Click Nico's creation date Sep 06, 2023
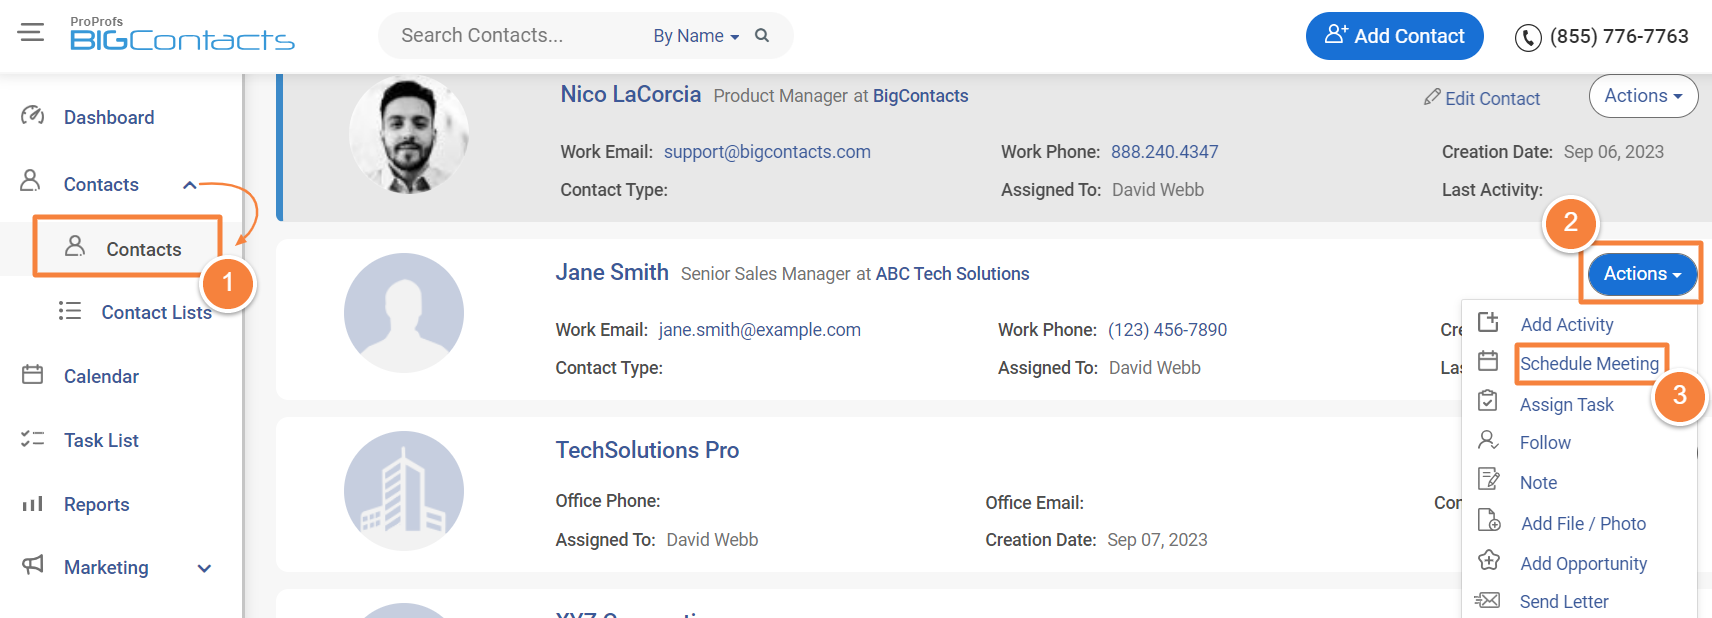 pyautogui.click(x=1614, y=152)
